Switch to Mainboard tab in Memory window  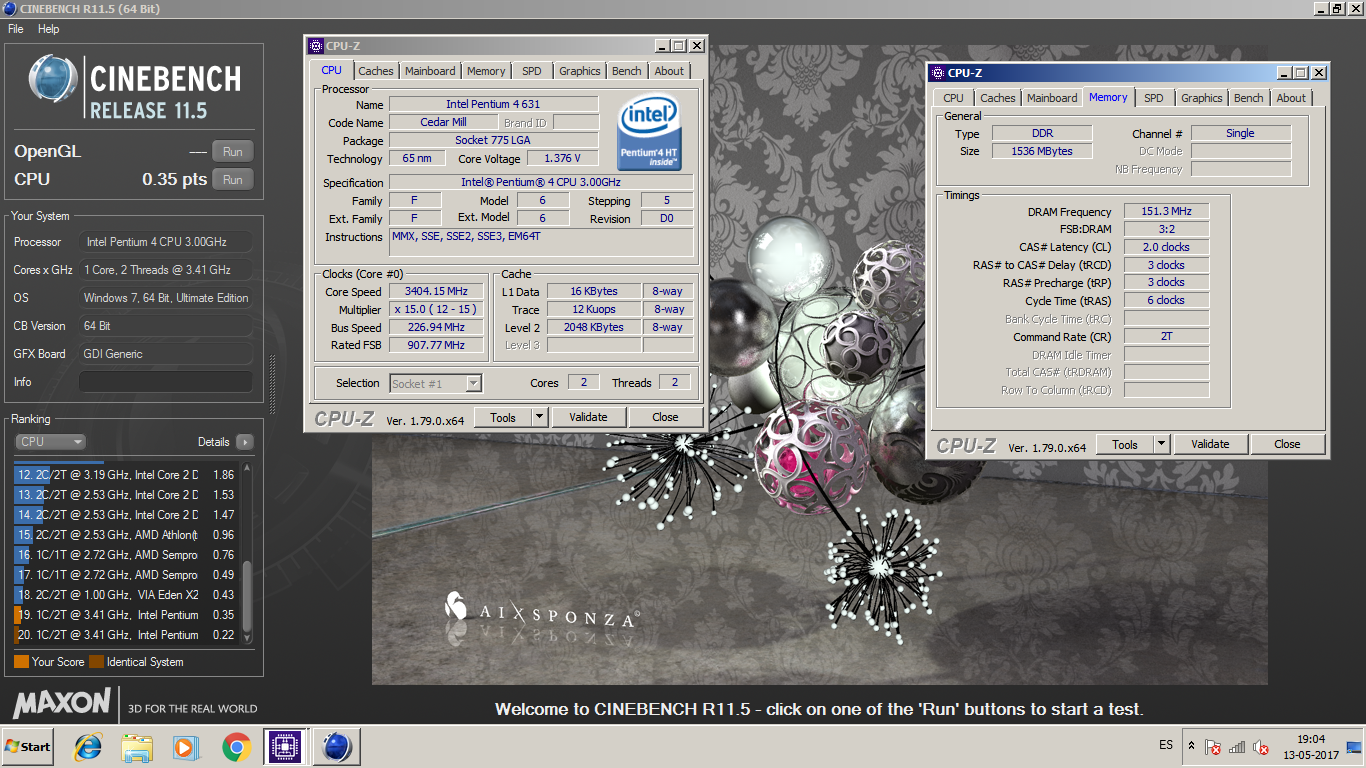(1052, 98)
